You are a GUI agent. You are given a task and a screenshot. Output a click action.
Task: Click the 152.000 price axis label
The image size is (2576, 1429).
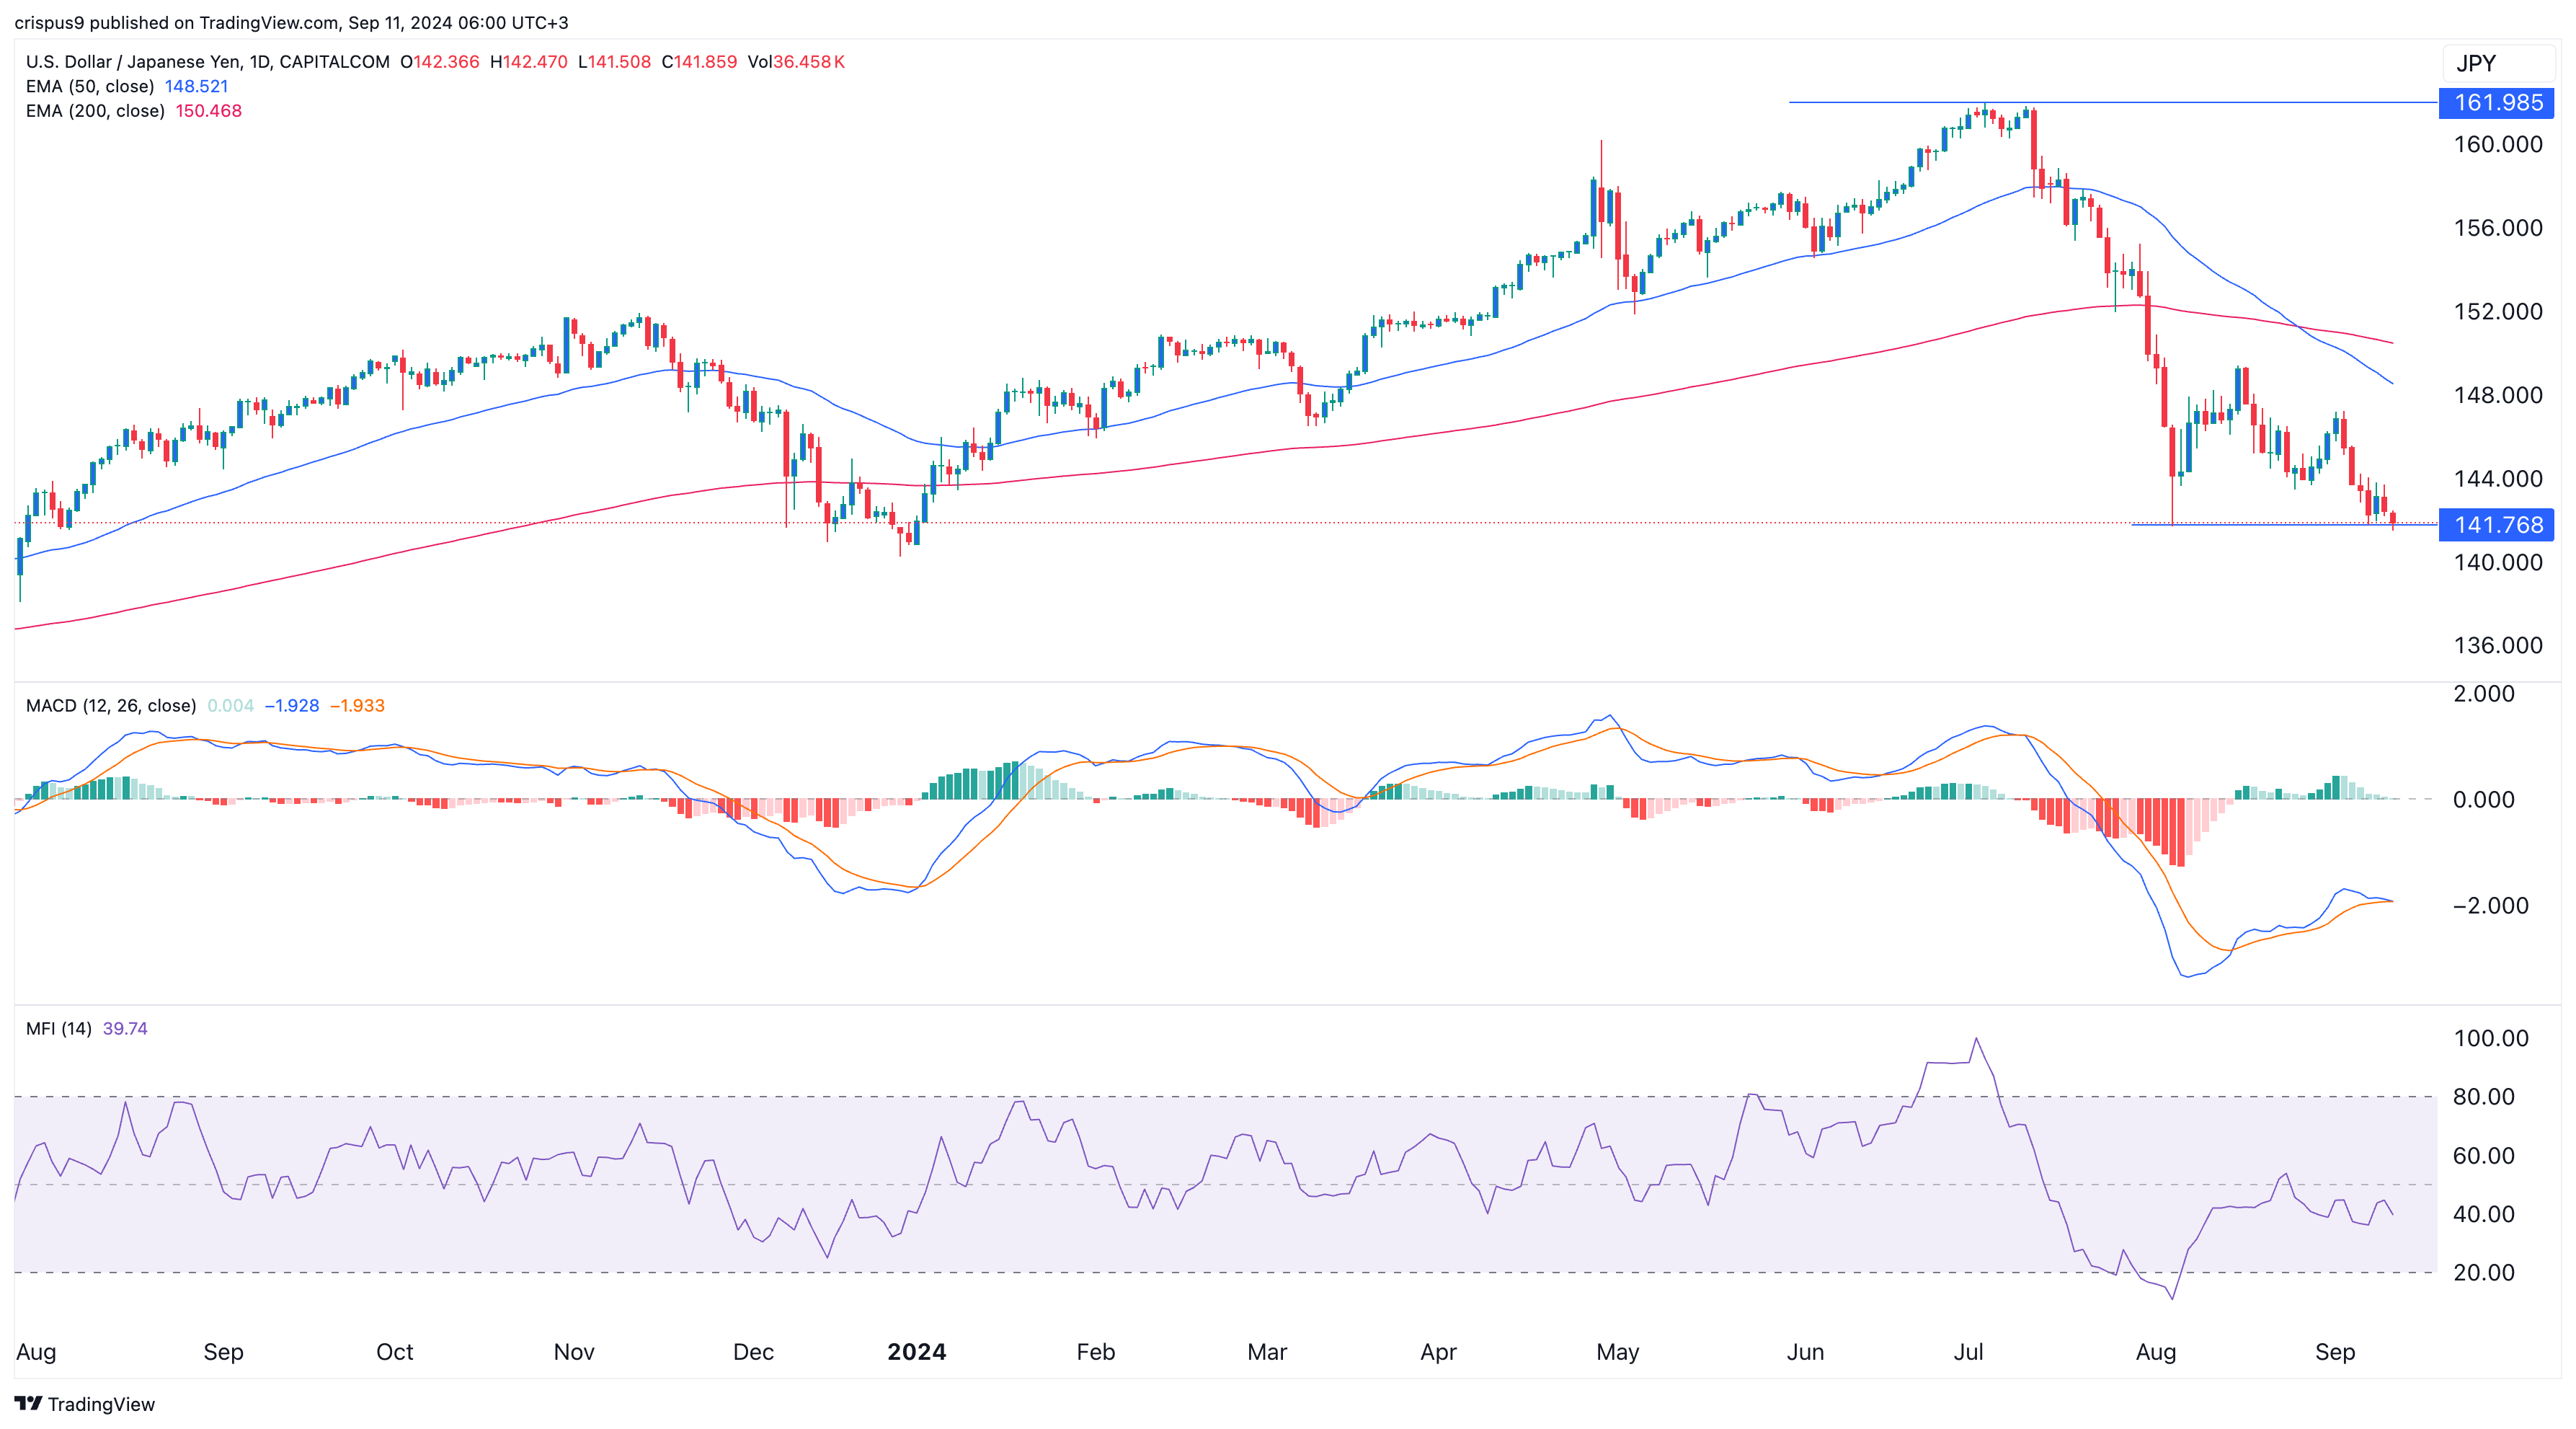pyautogui.click(x=2498, y=312)
